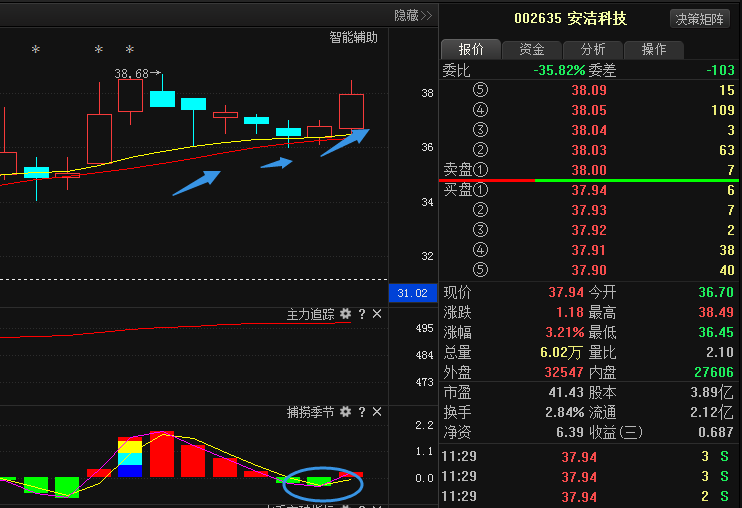Open the 资金 tab
The width and height of the screenshot is (742, 508).
point(532,50)
